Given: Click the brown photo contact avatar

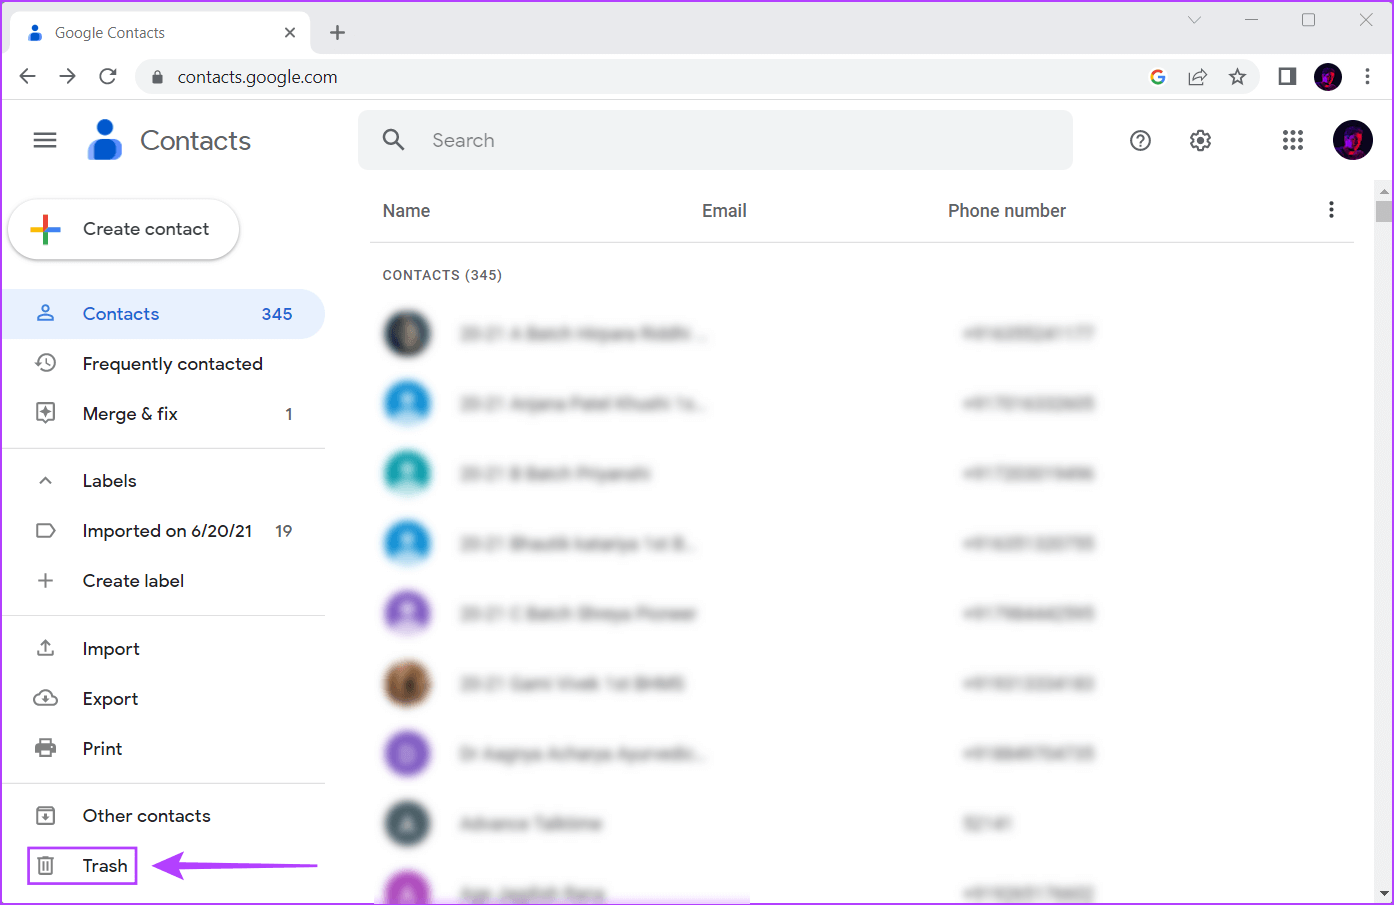Looking at the screenshot, I should (x=407, y=683).
